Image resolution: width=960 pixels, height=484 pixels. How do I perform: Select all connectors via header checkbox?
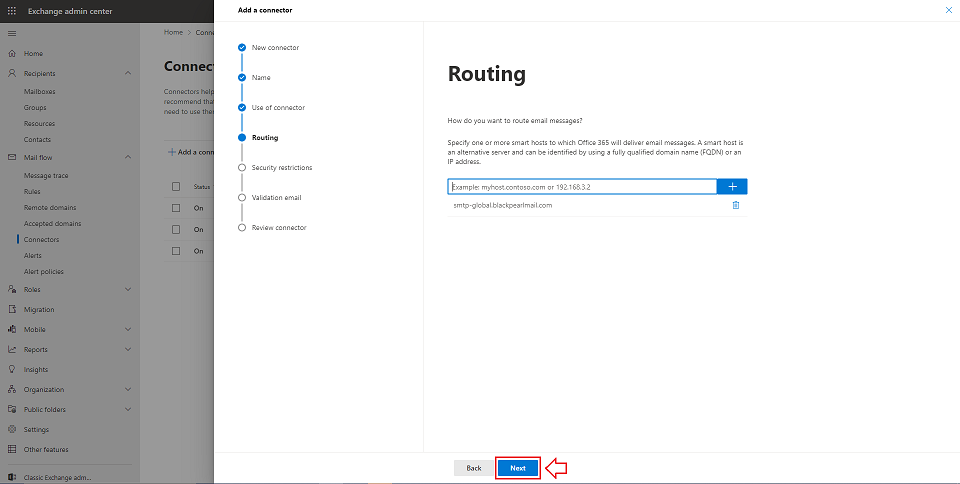coord(176,187)
